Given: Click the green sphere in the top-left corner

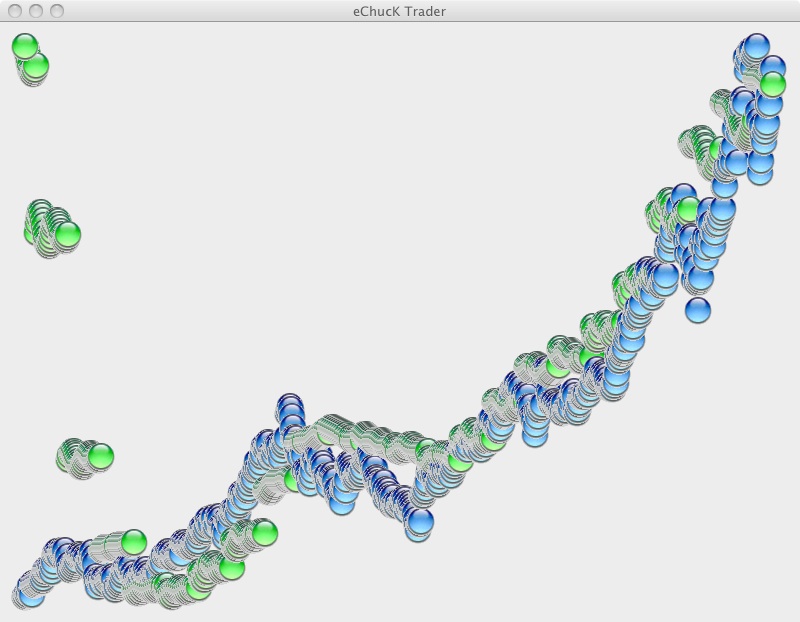Looking at the screenshot, I should [24, 46].
